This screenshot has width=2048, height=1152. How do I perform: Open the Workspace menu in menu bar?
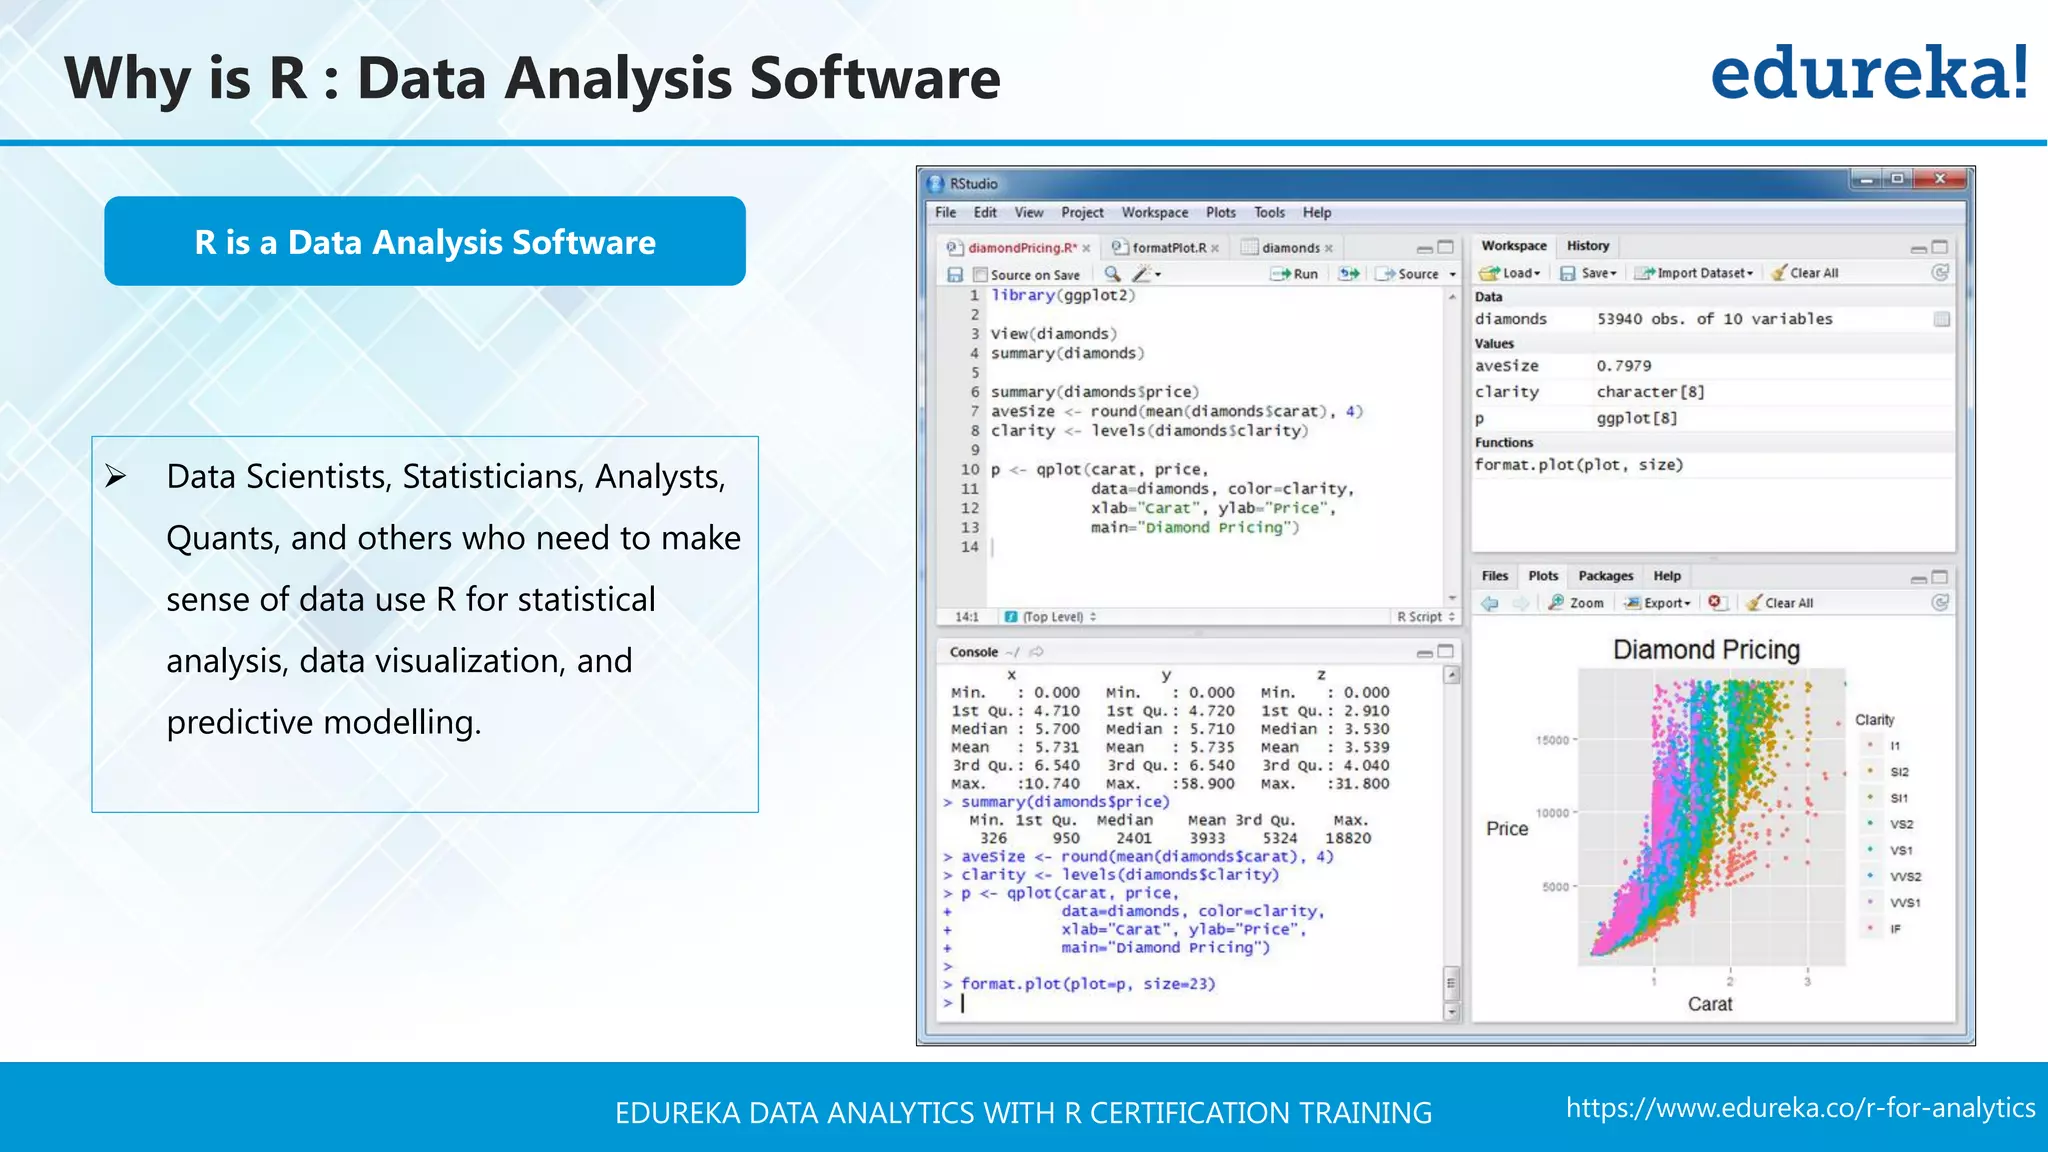click(x=1155, y=212)
